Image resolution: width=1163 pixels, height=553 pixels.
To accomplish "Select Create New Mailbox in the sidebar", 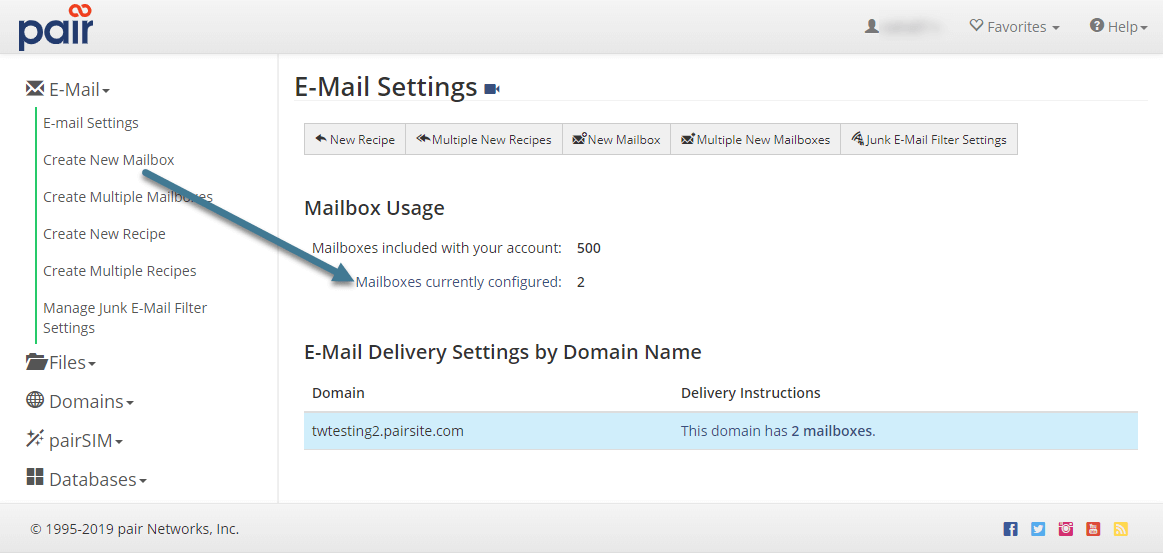I will tap(109, 160).
